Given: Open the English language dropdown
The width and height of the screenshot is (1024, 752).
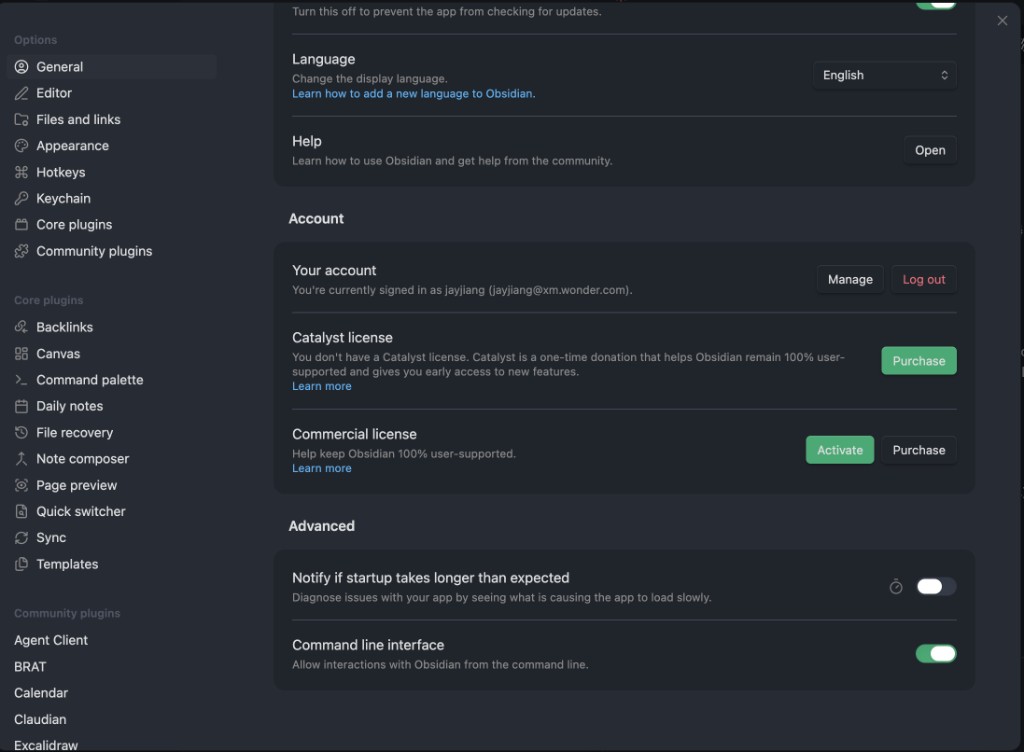Looking at the screenshot, I should click(x=885, y=75).
